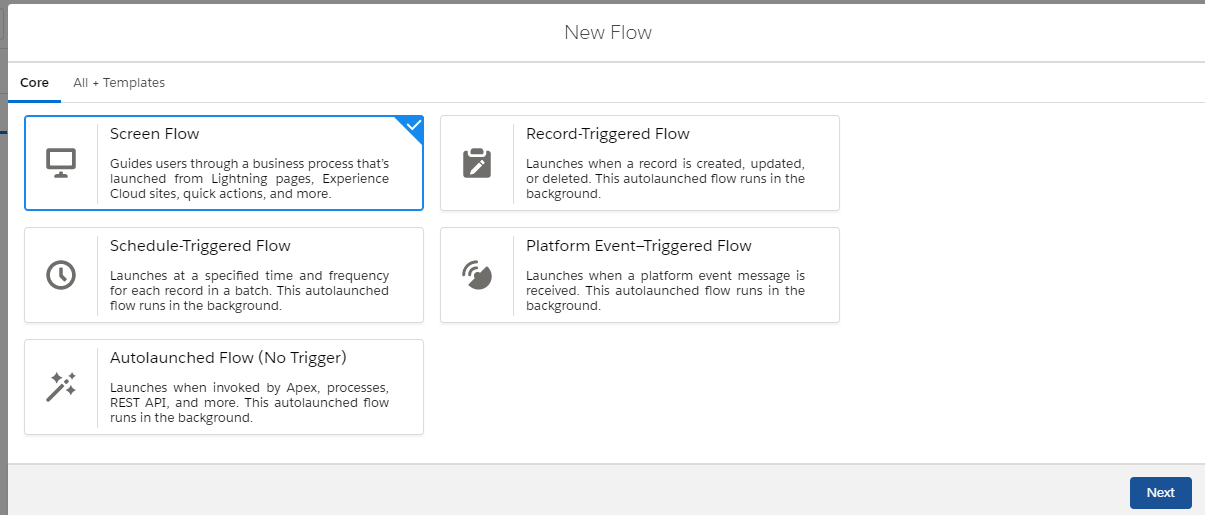Click the Schedule-Triggered Flow clock icon
The width and height of the screenshot is (1205, 515).
(61, 275)
